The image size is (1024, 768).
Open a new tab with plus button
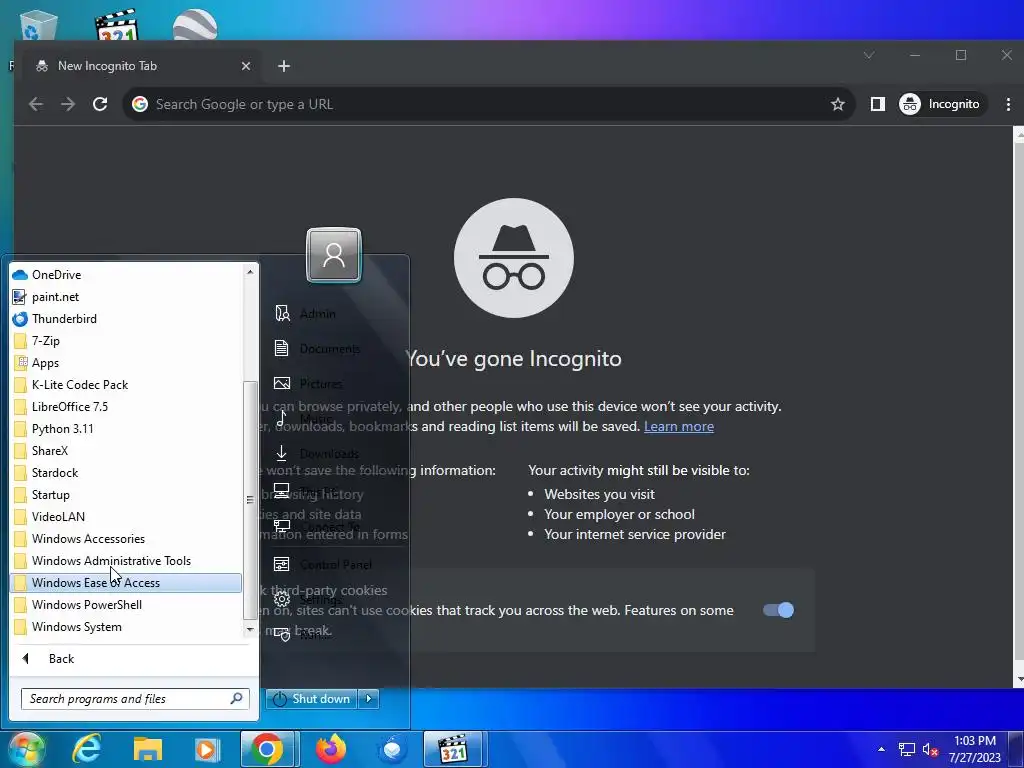[x=283, y=66]
